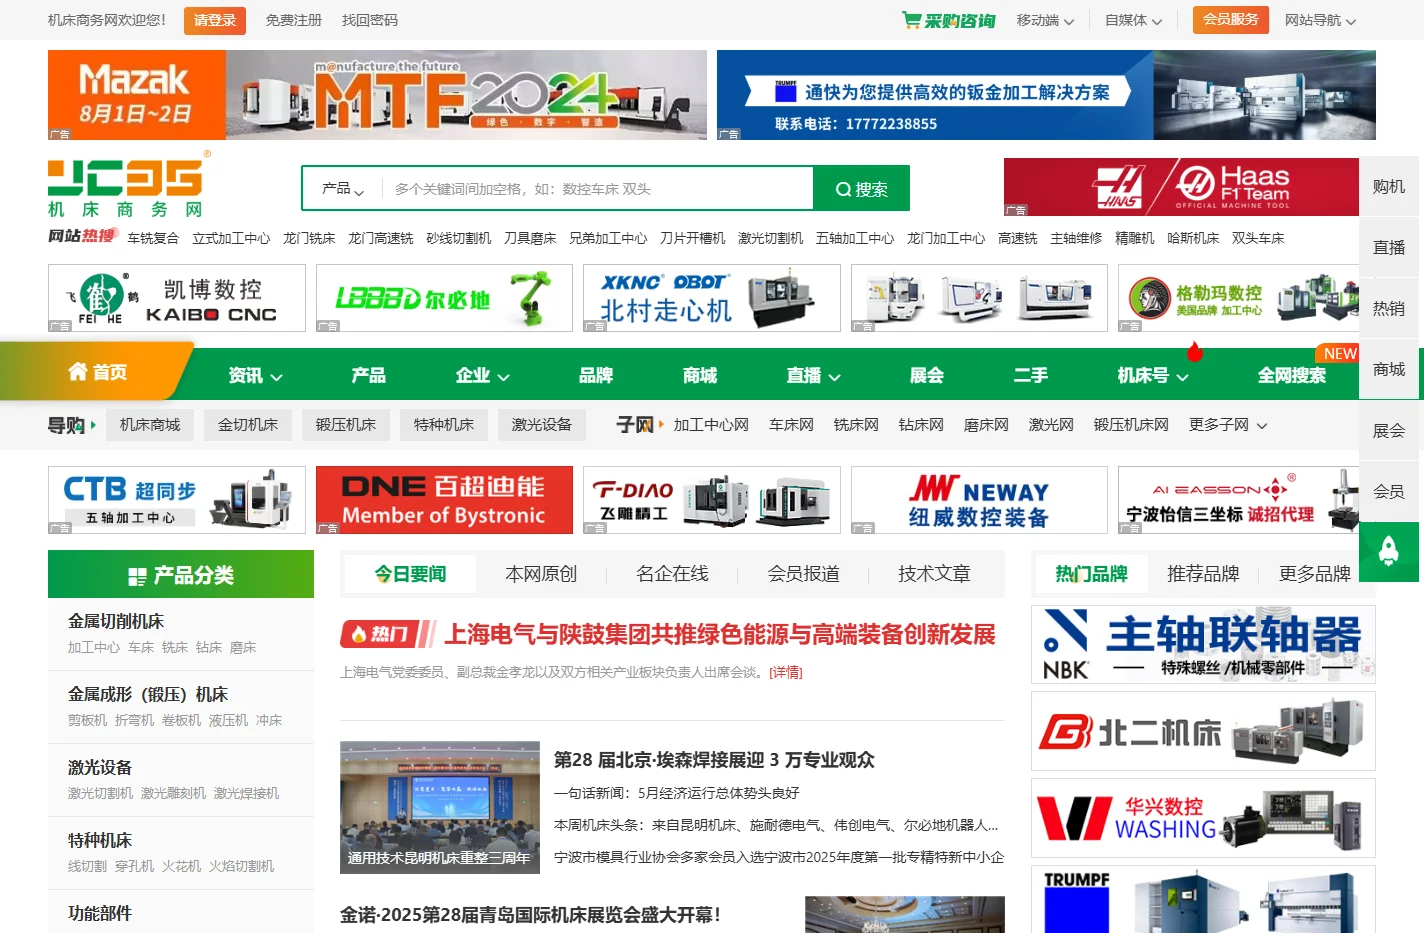This screenshot has height=933, width=1424.
Task: Switch to the 今日要闻 tab
Action: [x=410, y=574]
